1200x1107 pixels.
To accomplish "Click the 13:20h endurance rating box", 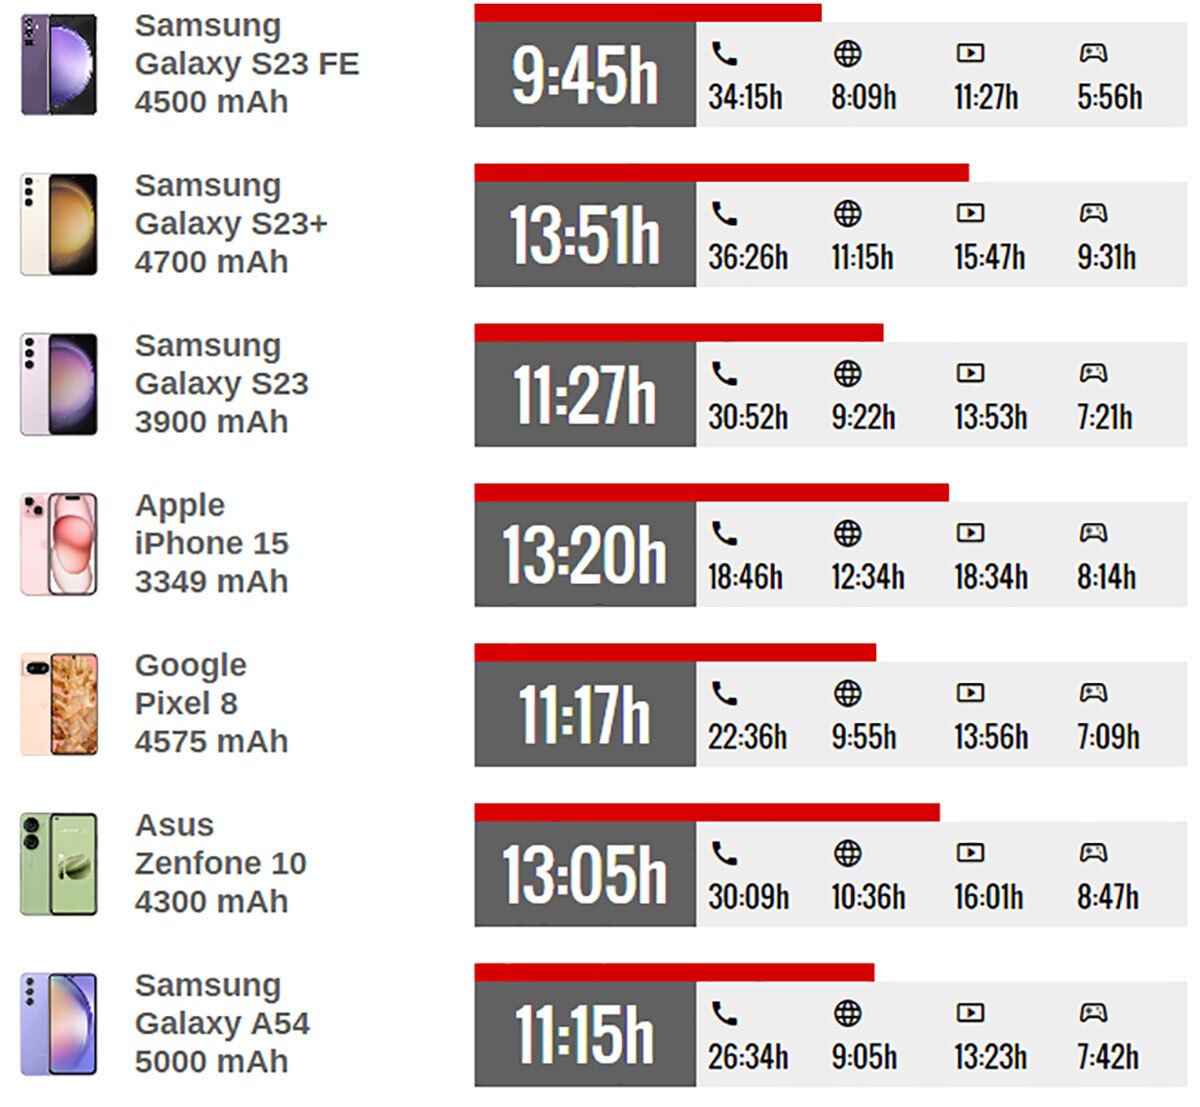I will (585, 554).
